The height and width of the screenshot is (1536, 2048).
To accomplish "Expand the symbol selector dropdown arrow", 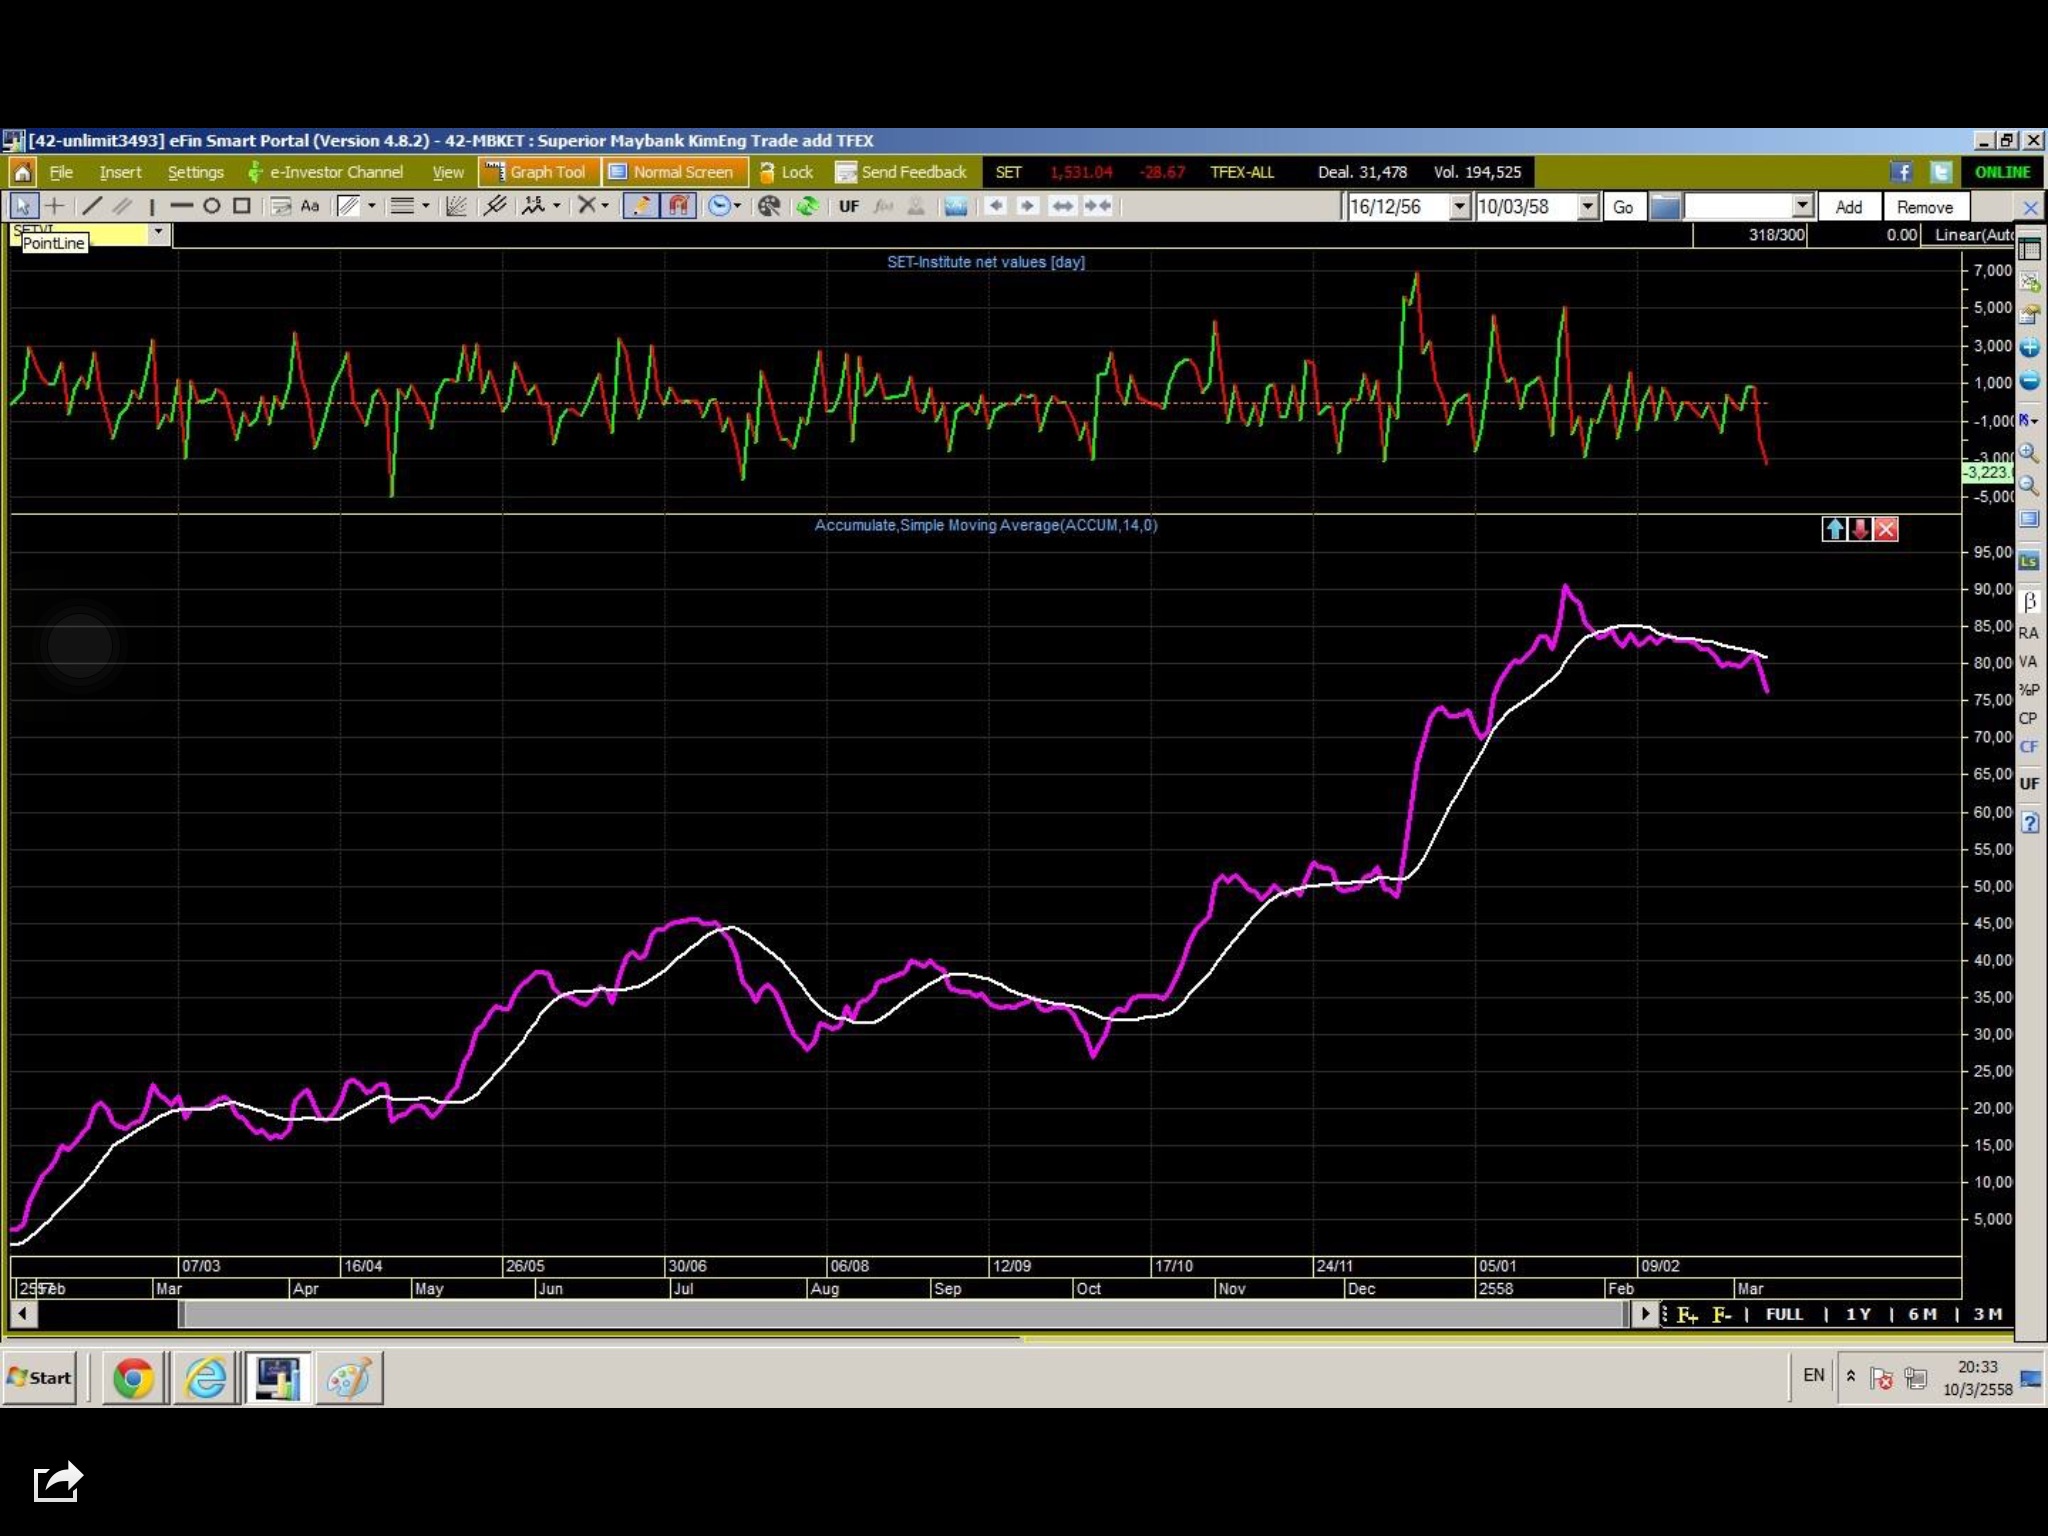I will pyautogui.click(x=158, y=232).
